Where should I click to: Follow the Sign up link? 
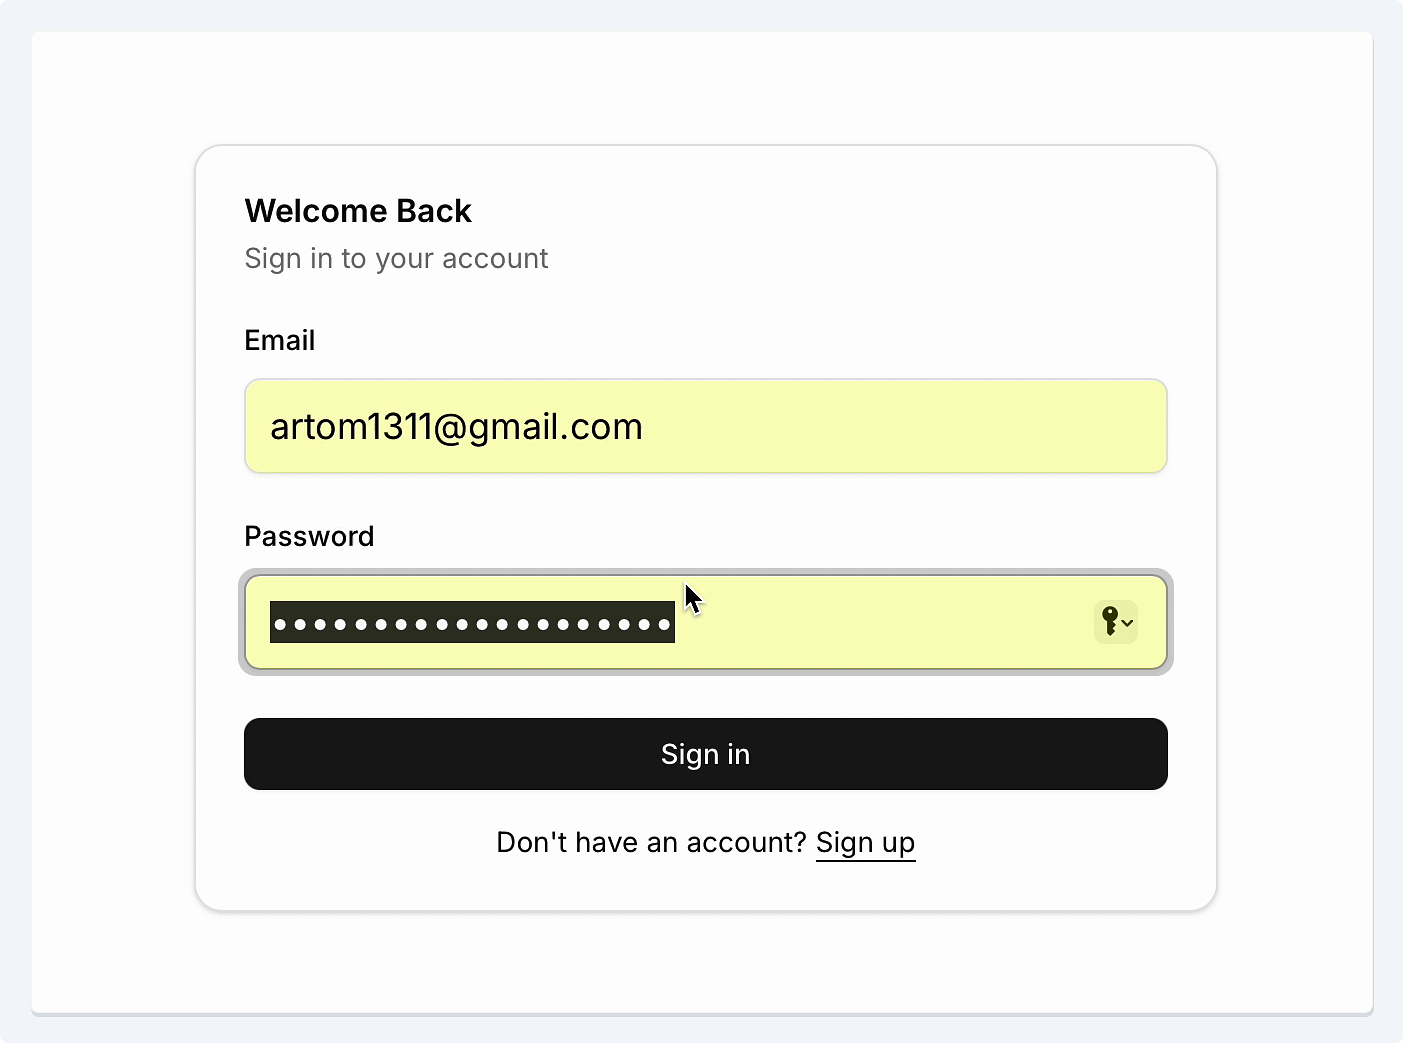[x=865, y=843]
